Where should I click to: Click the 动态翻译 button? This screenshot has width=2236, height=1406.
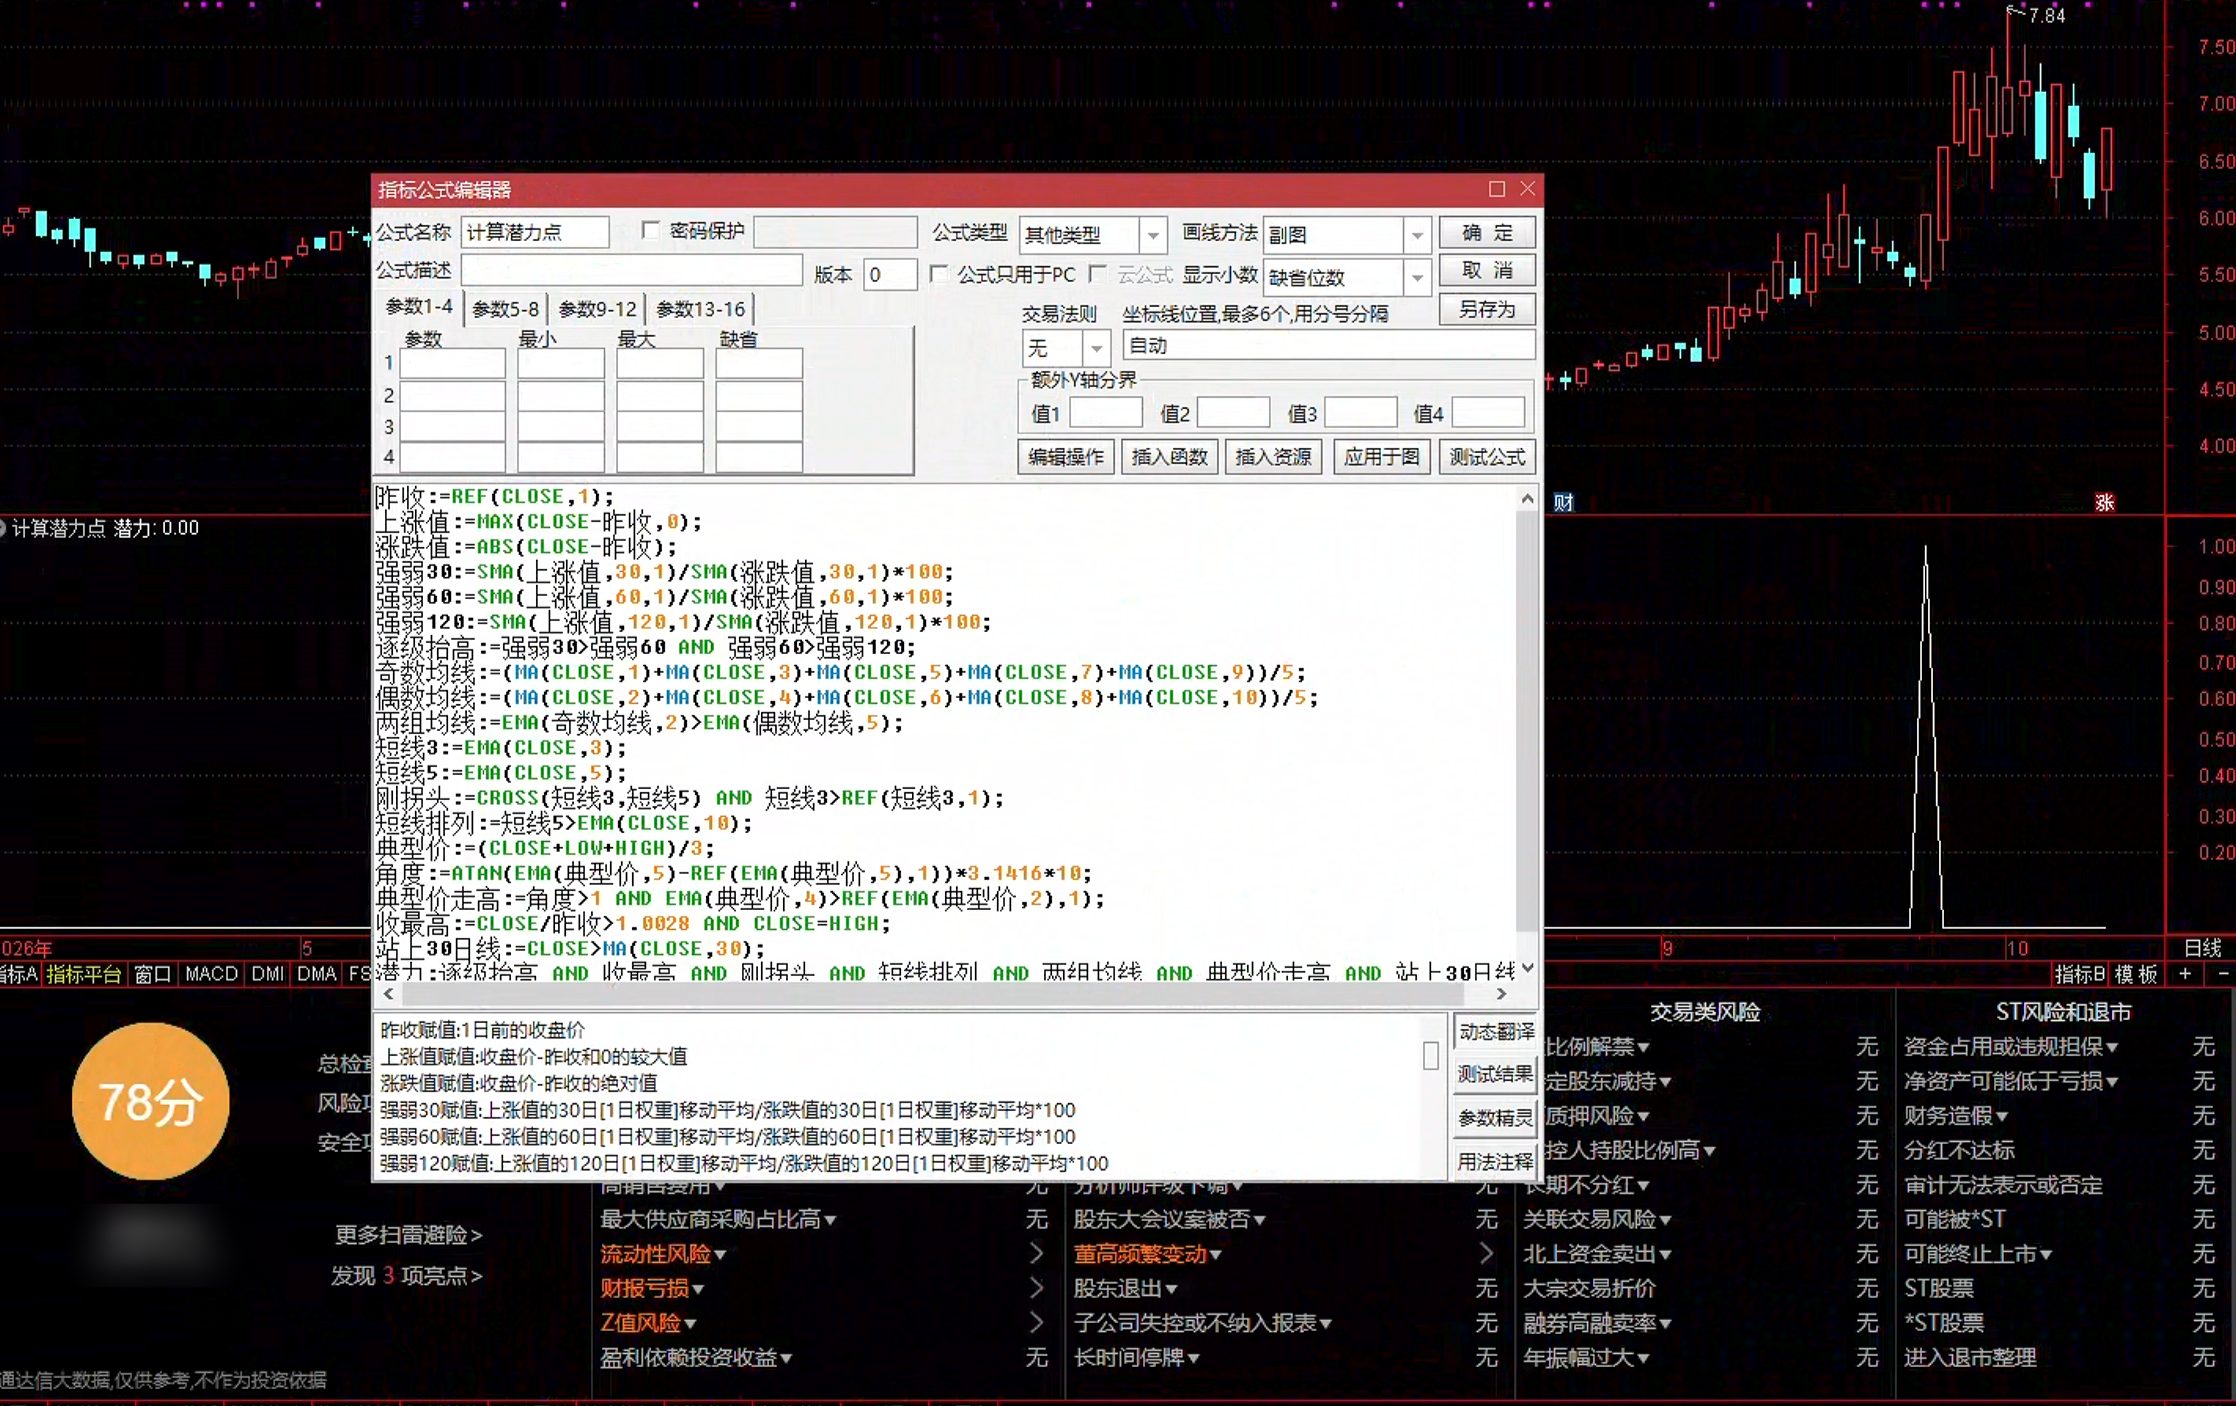pyautogui.click(x=1494, y=1031)
